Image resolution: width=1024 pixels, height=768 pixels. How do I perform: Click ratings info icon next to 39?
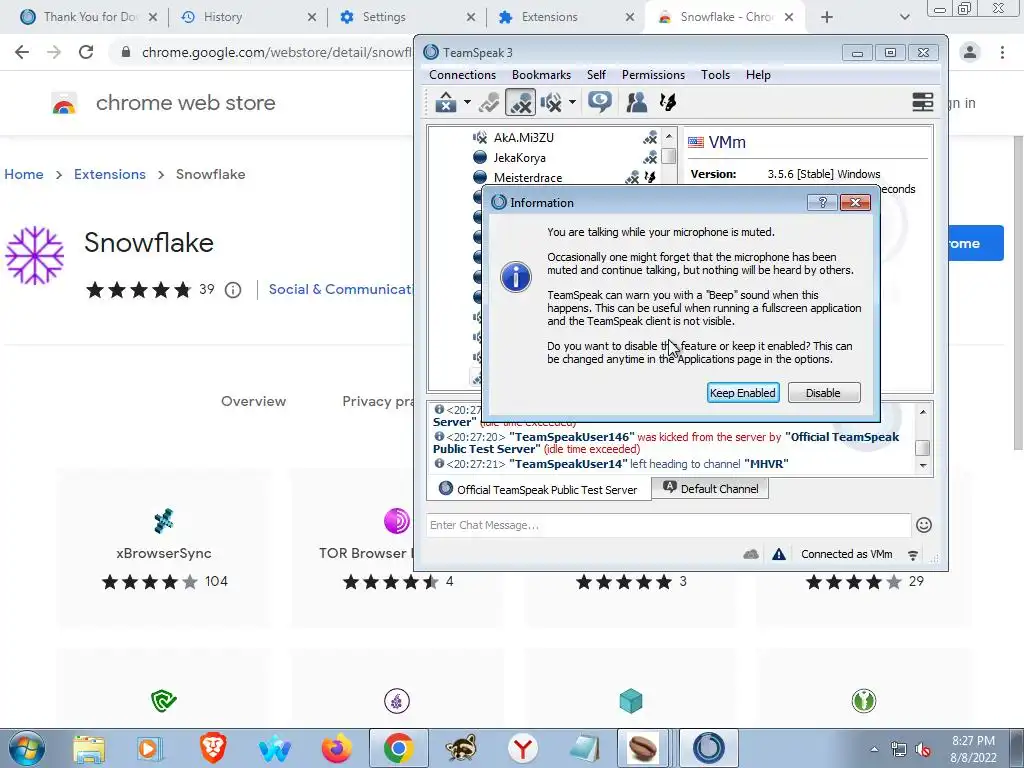[x=232, y=290]
